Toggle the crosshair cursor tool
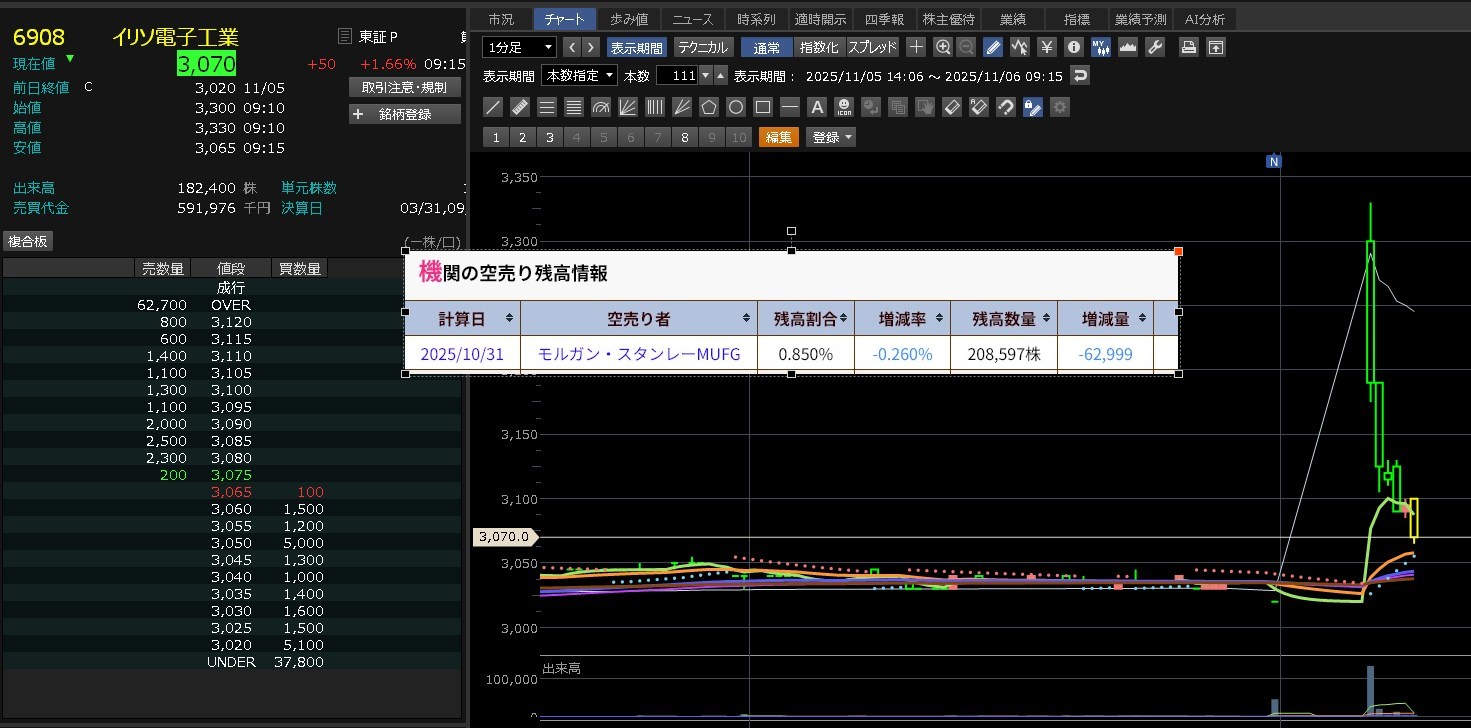 pos(916,47)
